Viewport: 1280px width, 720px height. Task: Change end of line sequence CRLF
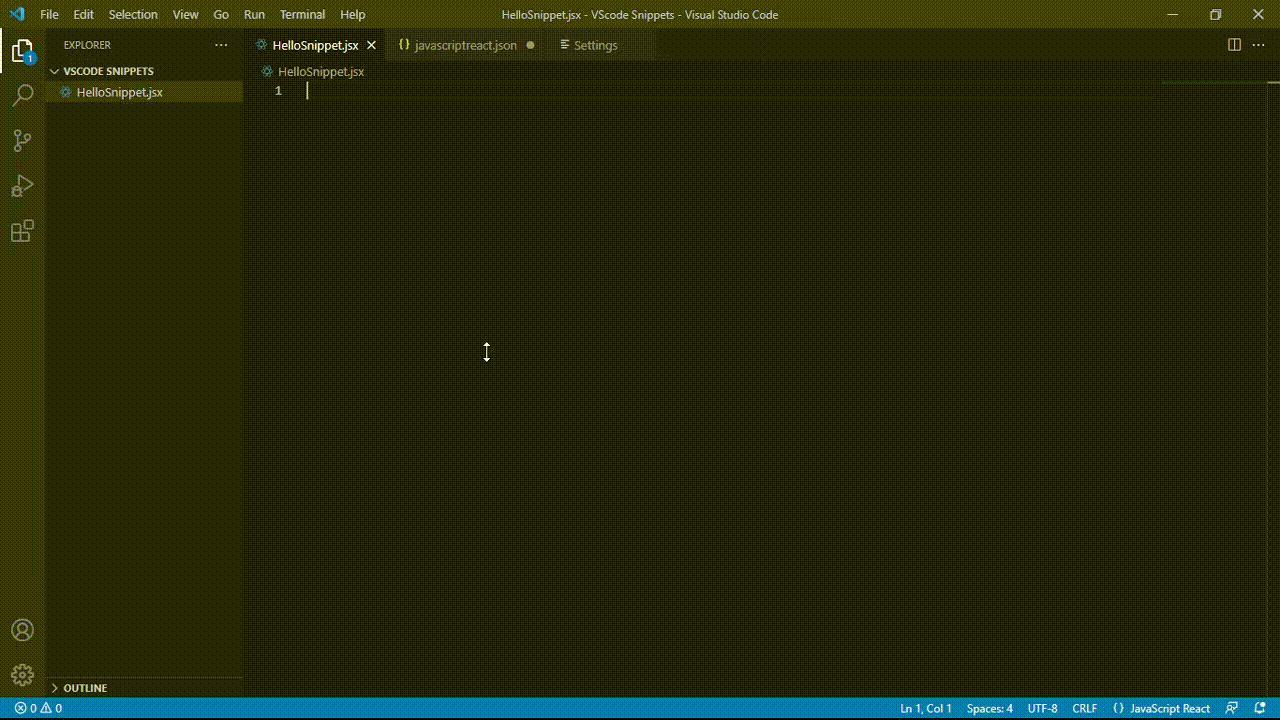(x=1085, y=708)
